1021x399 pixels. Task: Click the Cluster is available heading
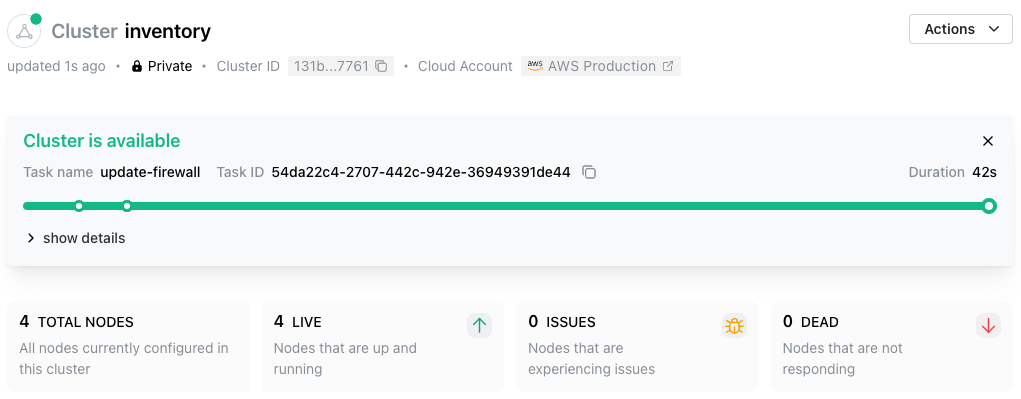pos(102,141)
